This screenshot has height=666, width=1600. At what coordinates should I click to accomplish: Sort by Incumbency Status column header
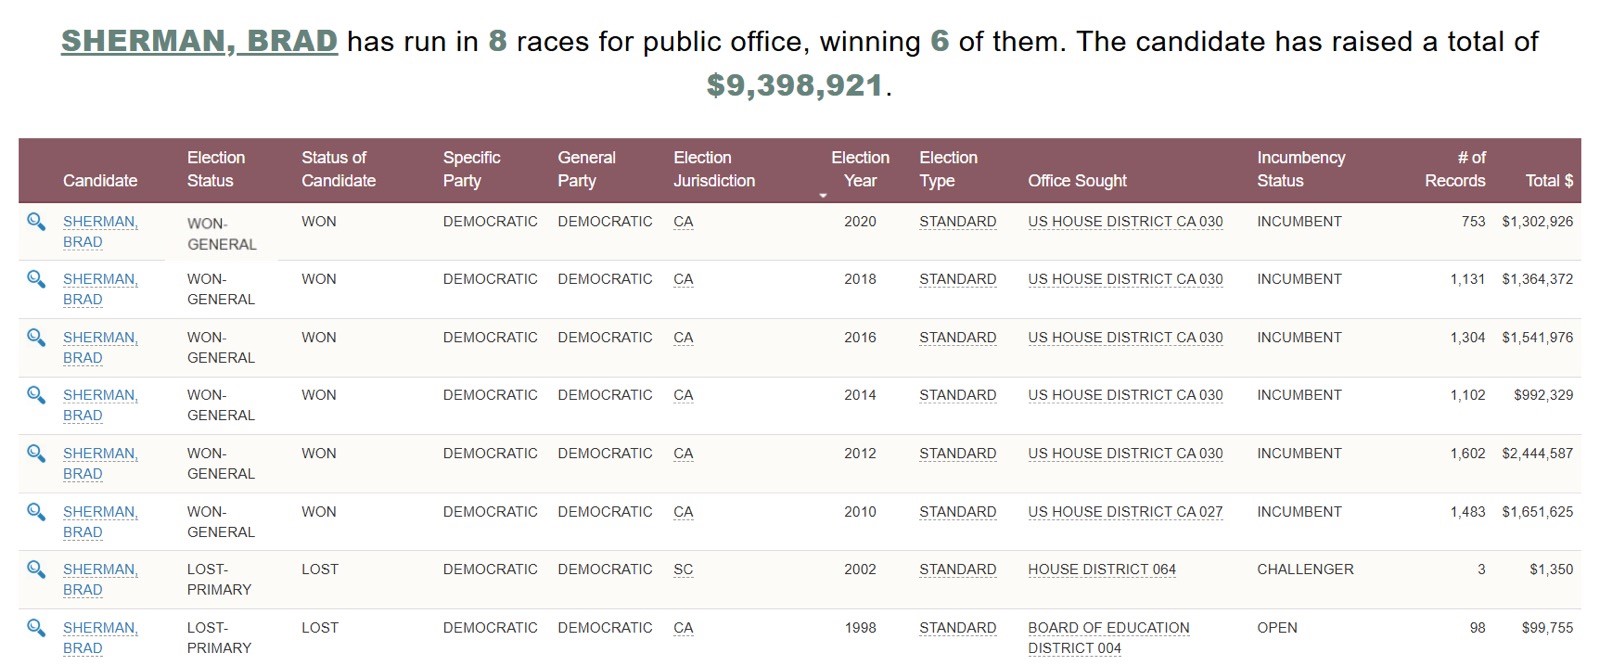point(1301,169)
